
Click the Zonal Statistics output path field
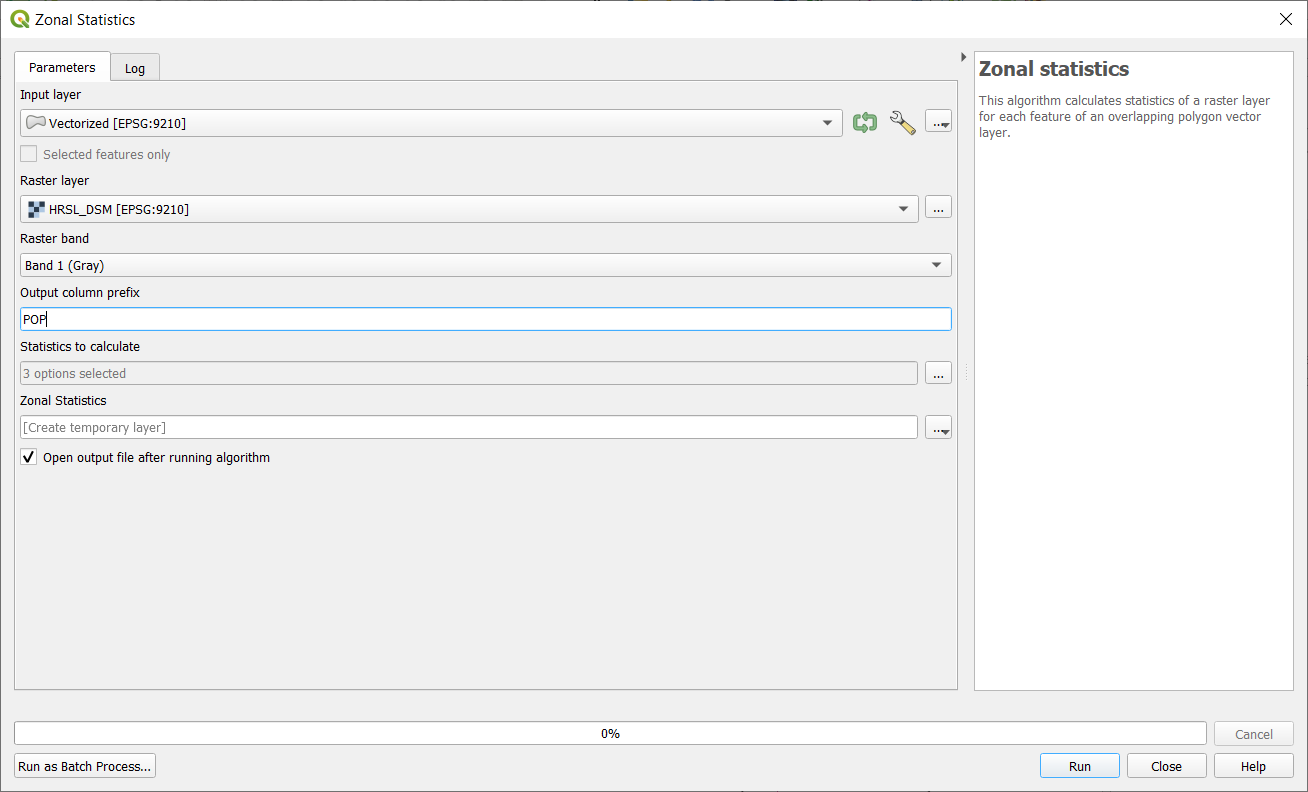point(469,427)
